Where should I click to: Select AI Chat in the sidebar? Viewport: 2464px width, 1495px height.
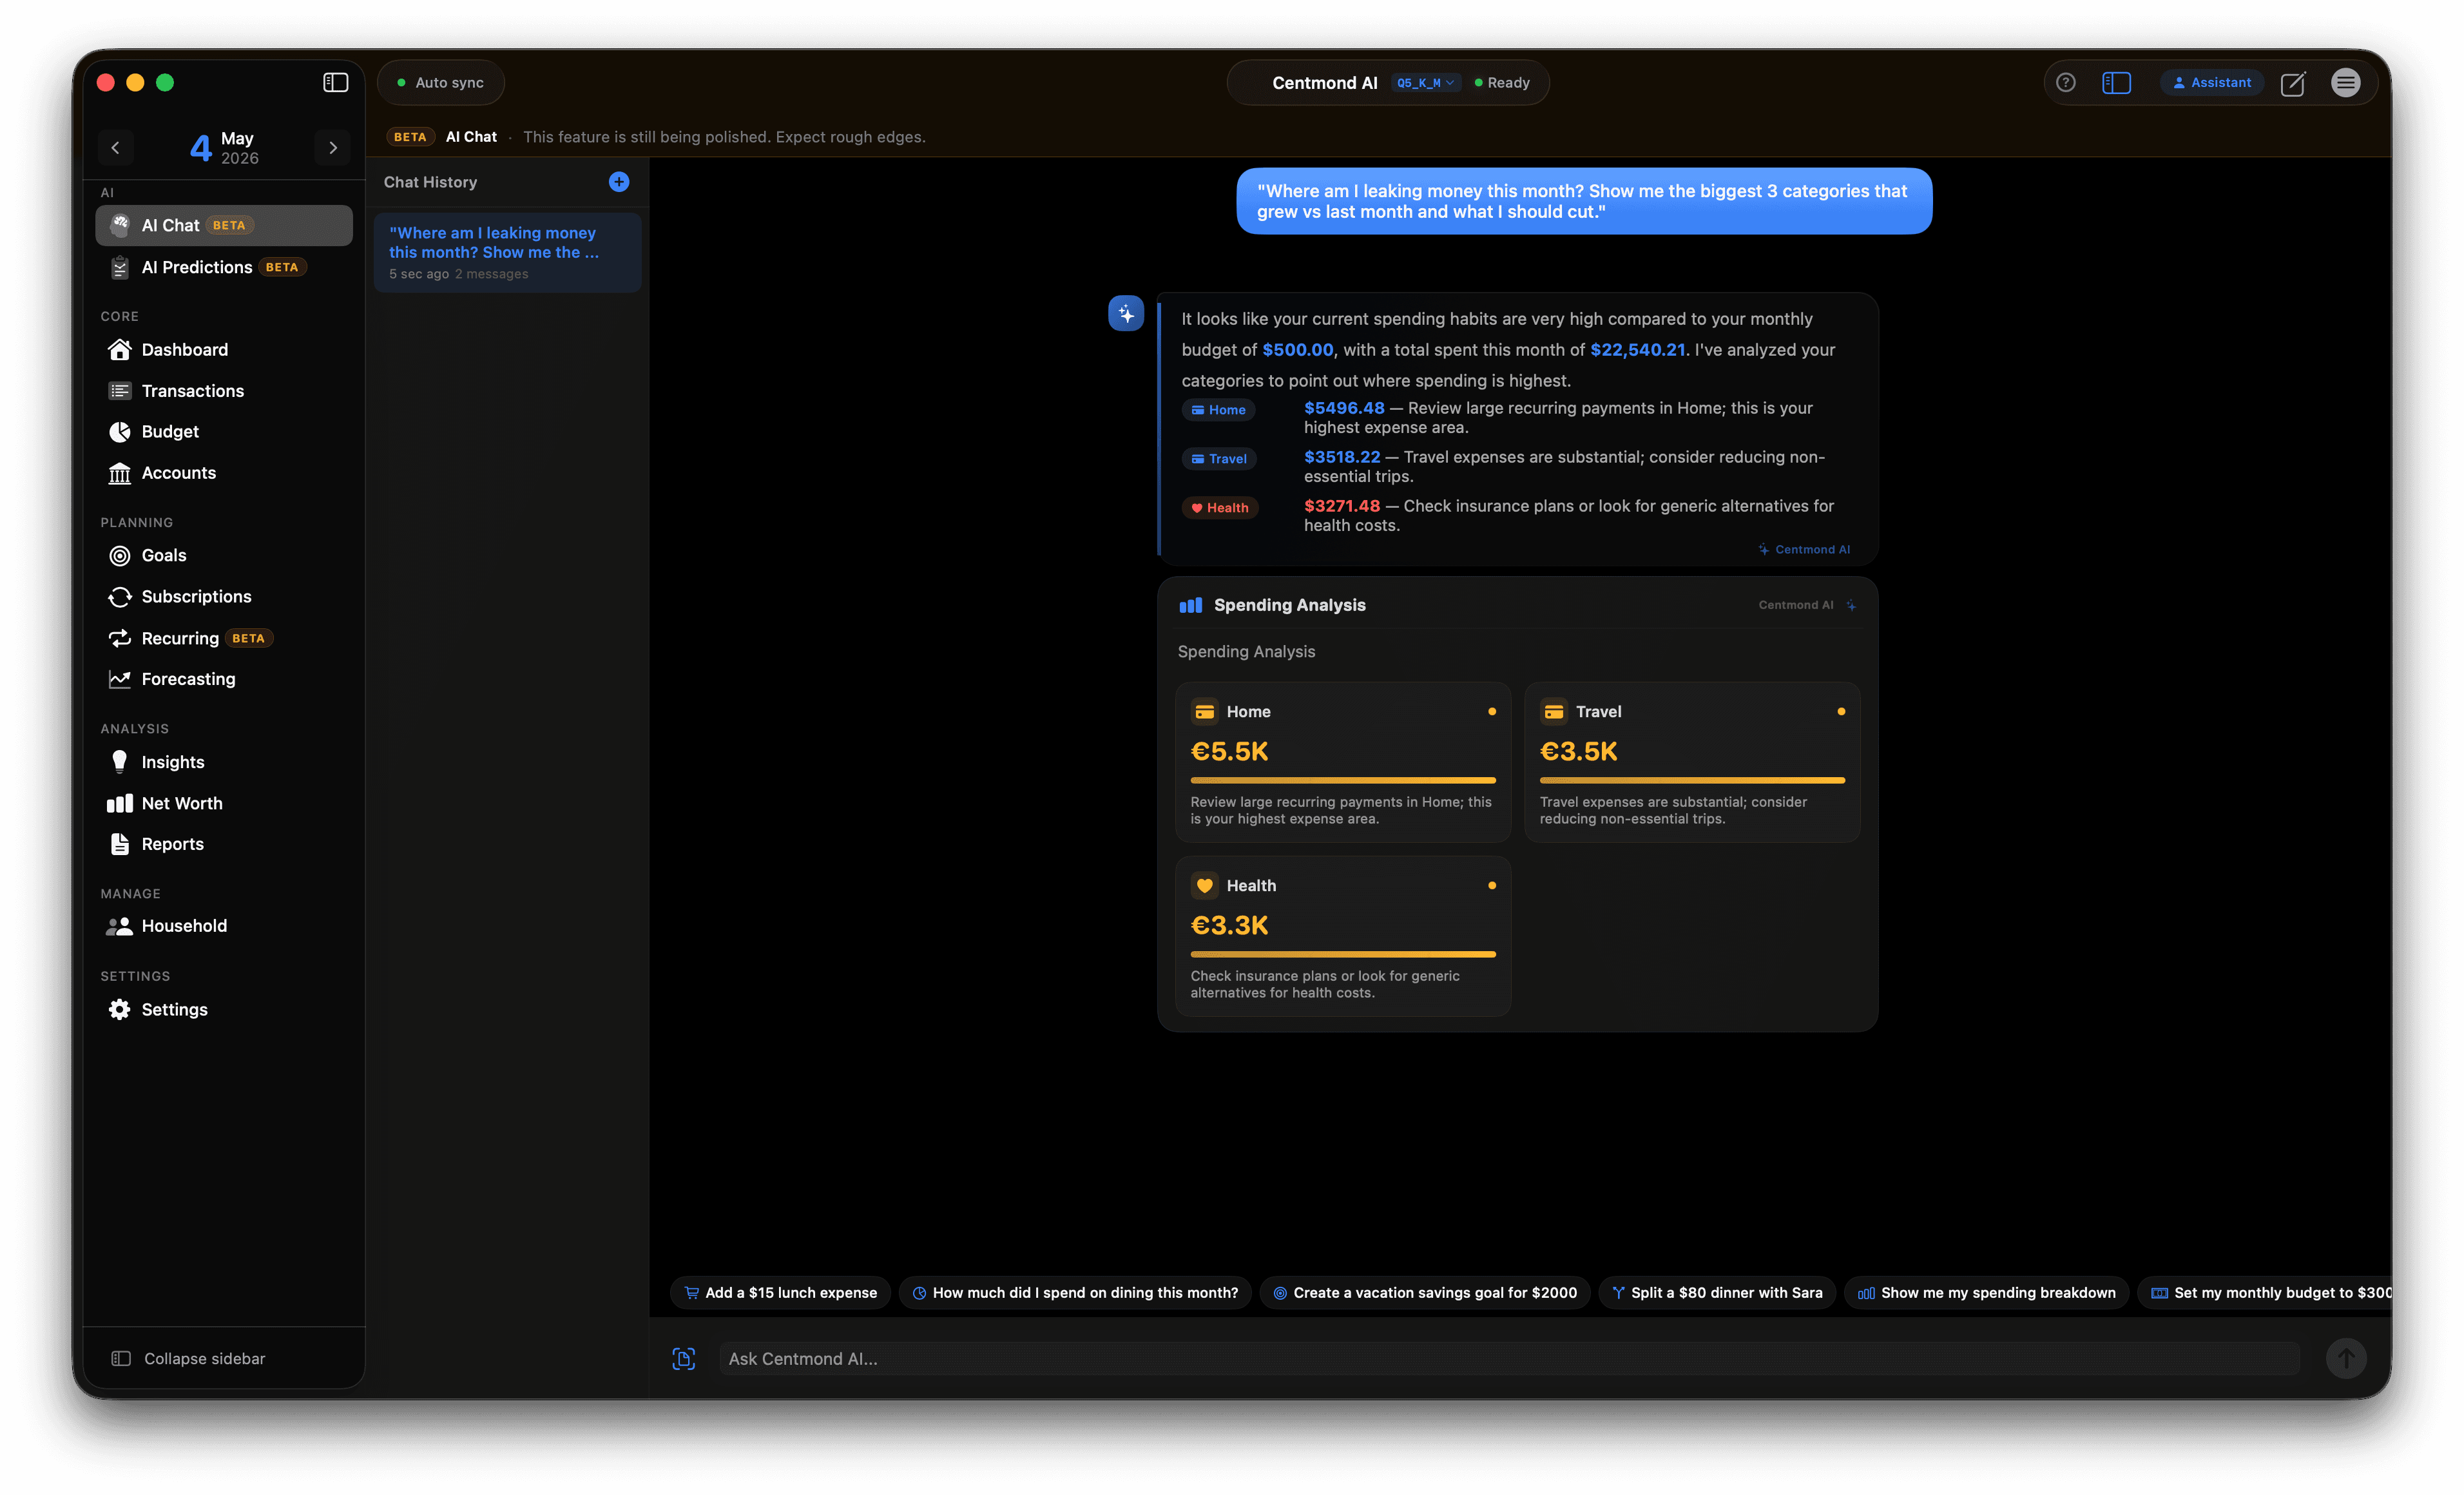pyautogui.click(x=224, y=225)
